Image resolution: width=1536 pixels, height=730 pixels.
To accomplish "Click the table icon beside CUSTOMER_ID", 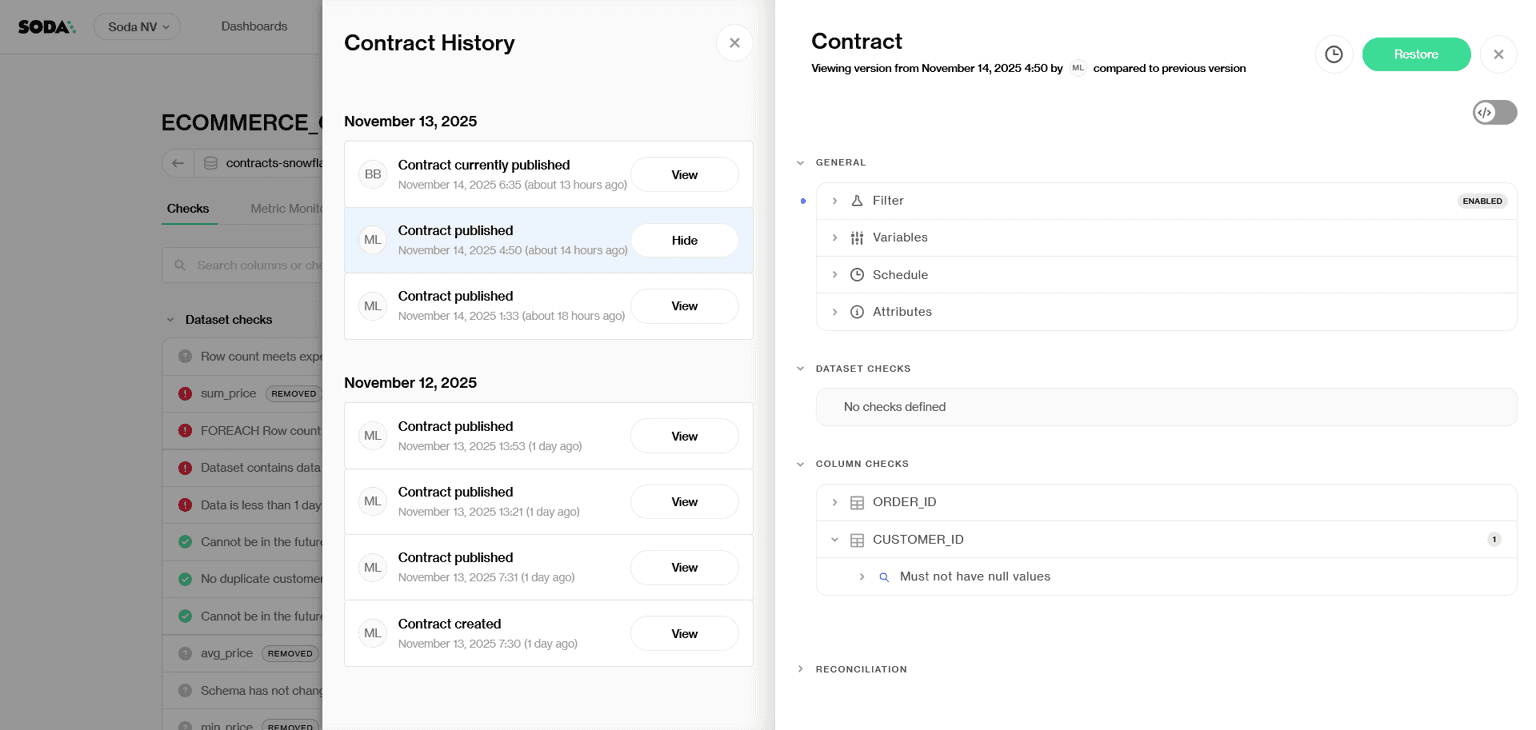I will [858, 539].
